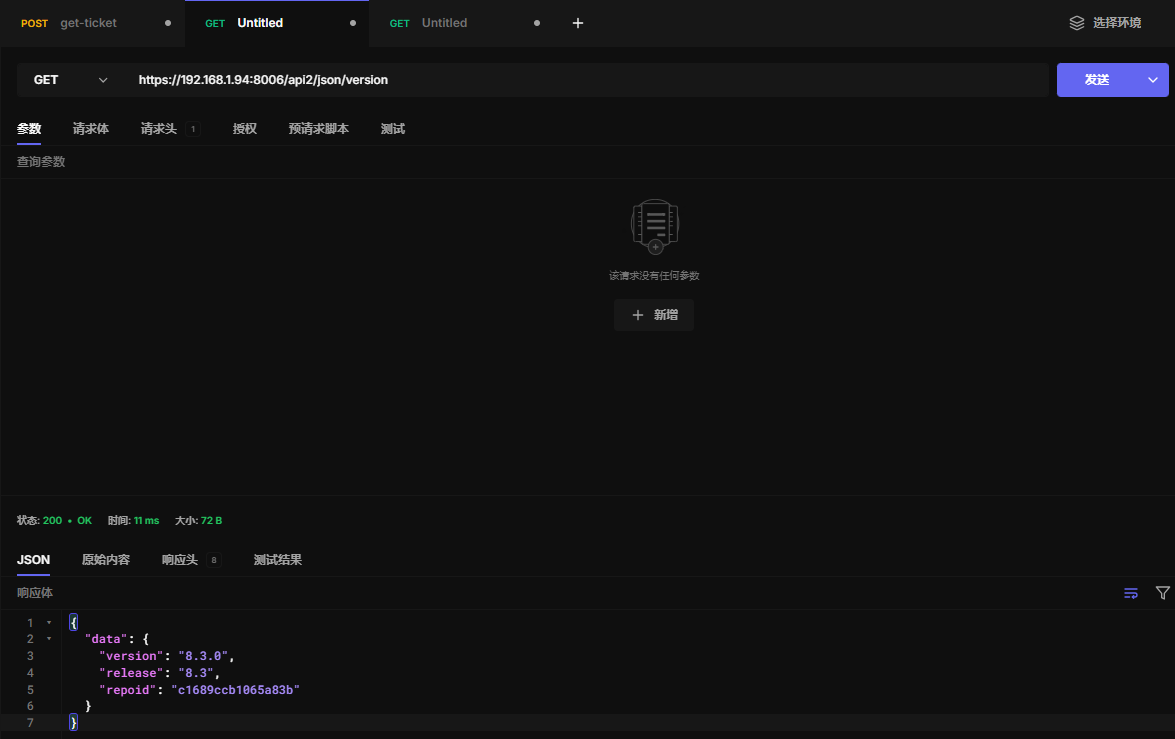Collapse the "data" object fold arrow
This screenshot has width=1175, height=739.
pyautogui.click(x=49, y=639)
